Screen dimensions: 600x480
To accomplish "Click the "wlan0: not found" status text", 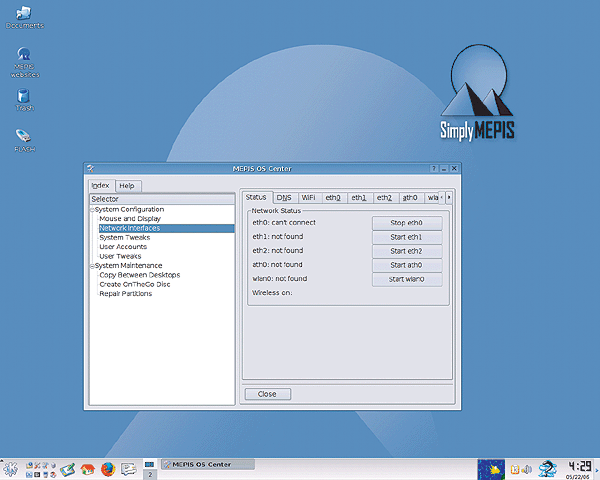I will (x=280, y=279).
